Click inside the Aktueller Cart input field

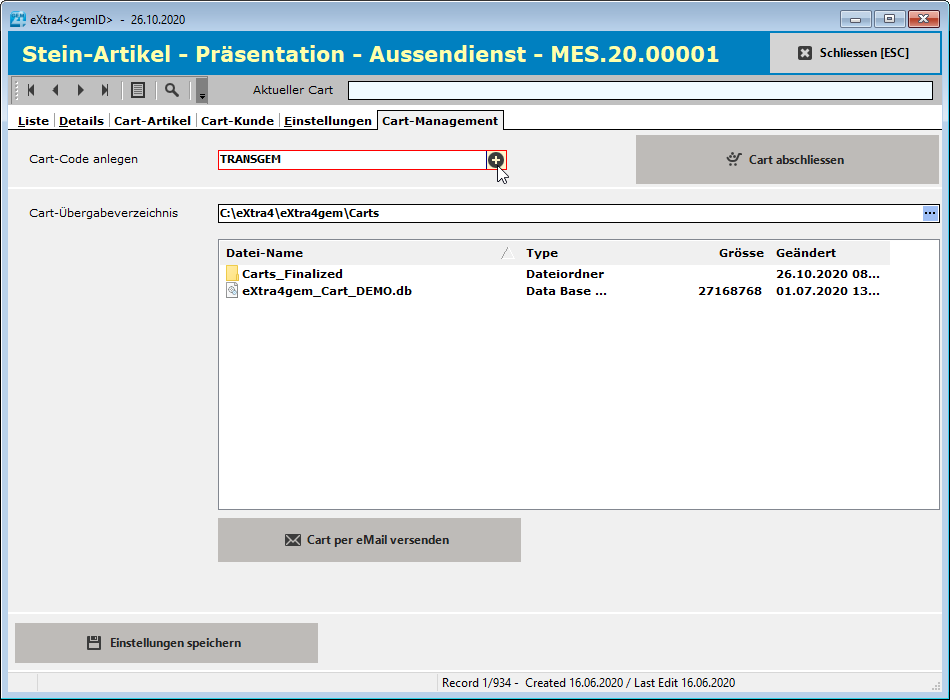(640, 90)
